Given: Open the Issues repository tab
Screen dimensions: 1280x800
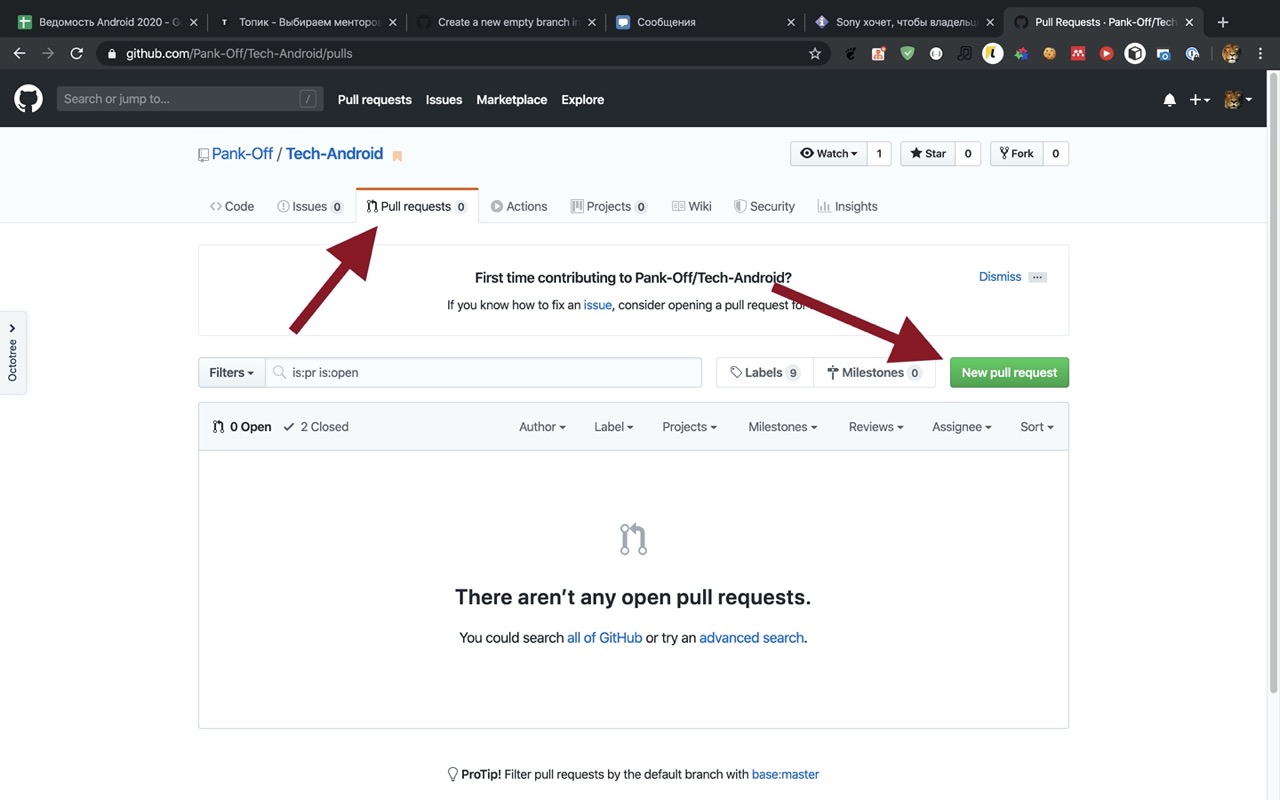Looking at the screenshot, I should pyautogui.click(x=310, y=206).
